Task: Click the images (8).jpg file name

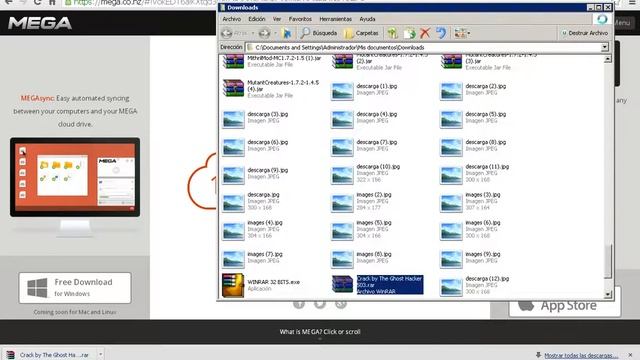Action: [373, 254]
